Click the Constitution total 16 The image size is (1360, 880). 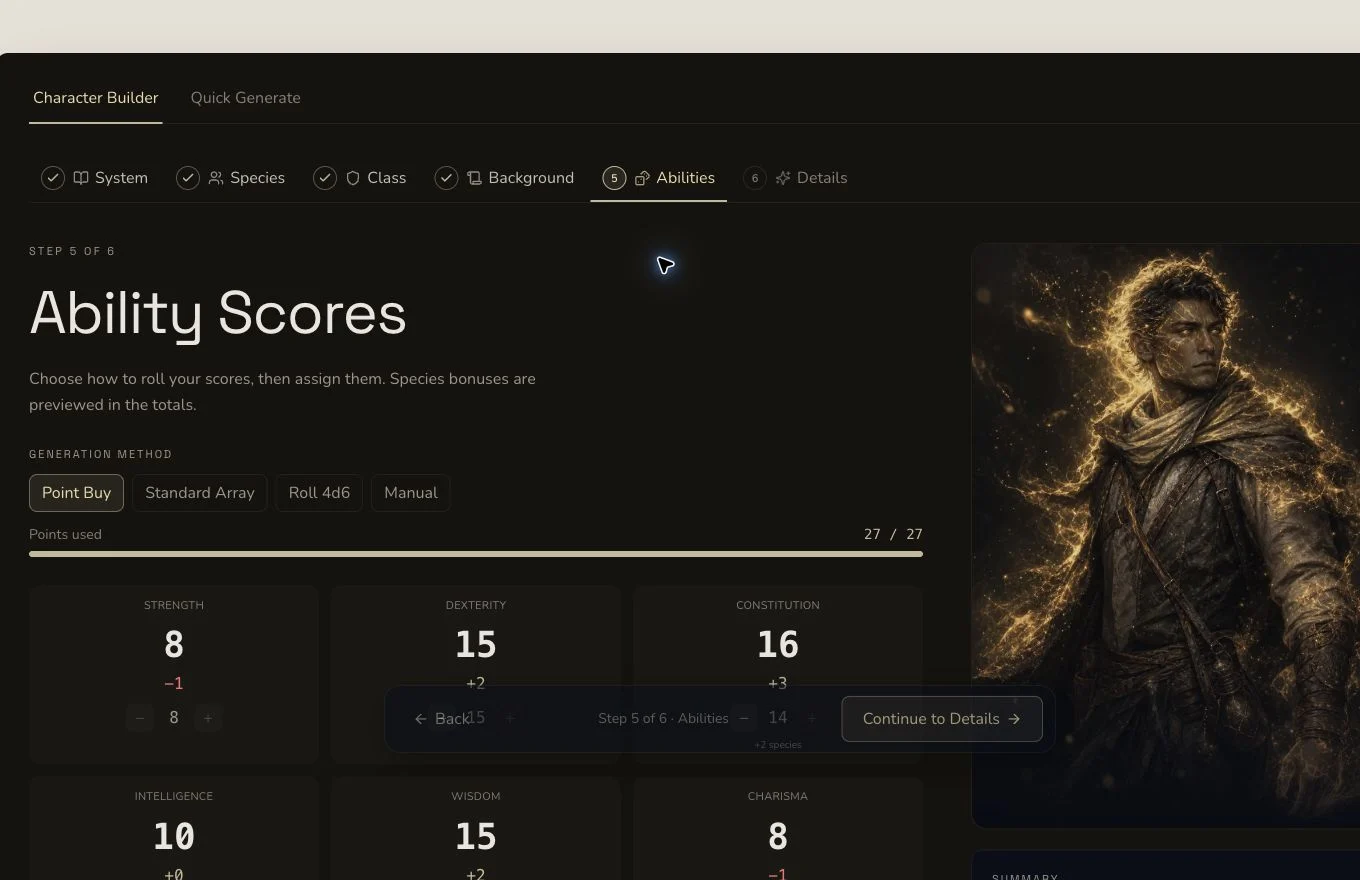point(778,645)
